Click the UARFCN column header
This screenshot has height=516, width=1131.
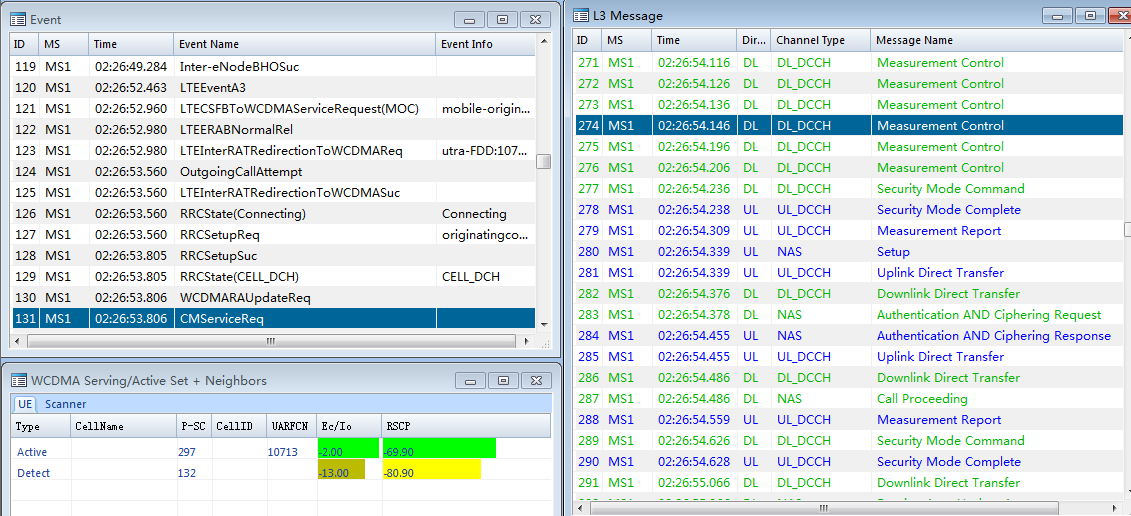click(290, 426)
